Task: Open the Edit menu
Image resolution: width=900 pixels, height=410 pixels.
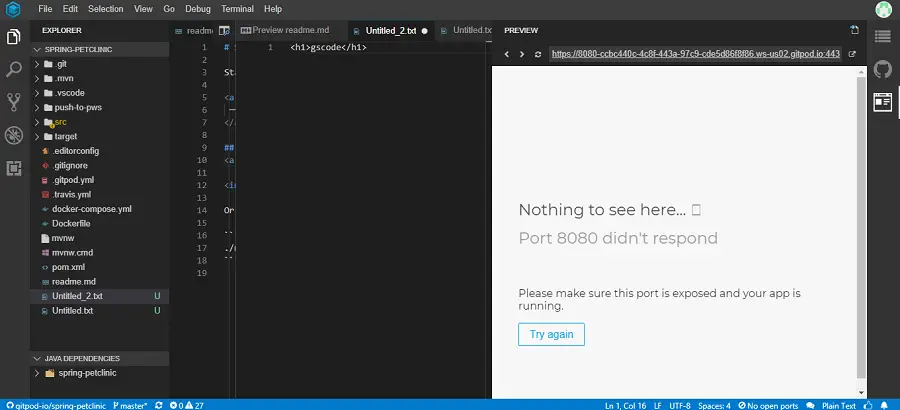Action: [x=70, y=9]
